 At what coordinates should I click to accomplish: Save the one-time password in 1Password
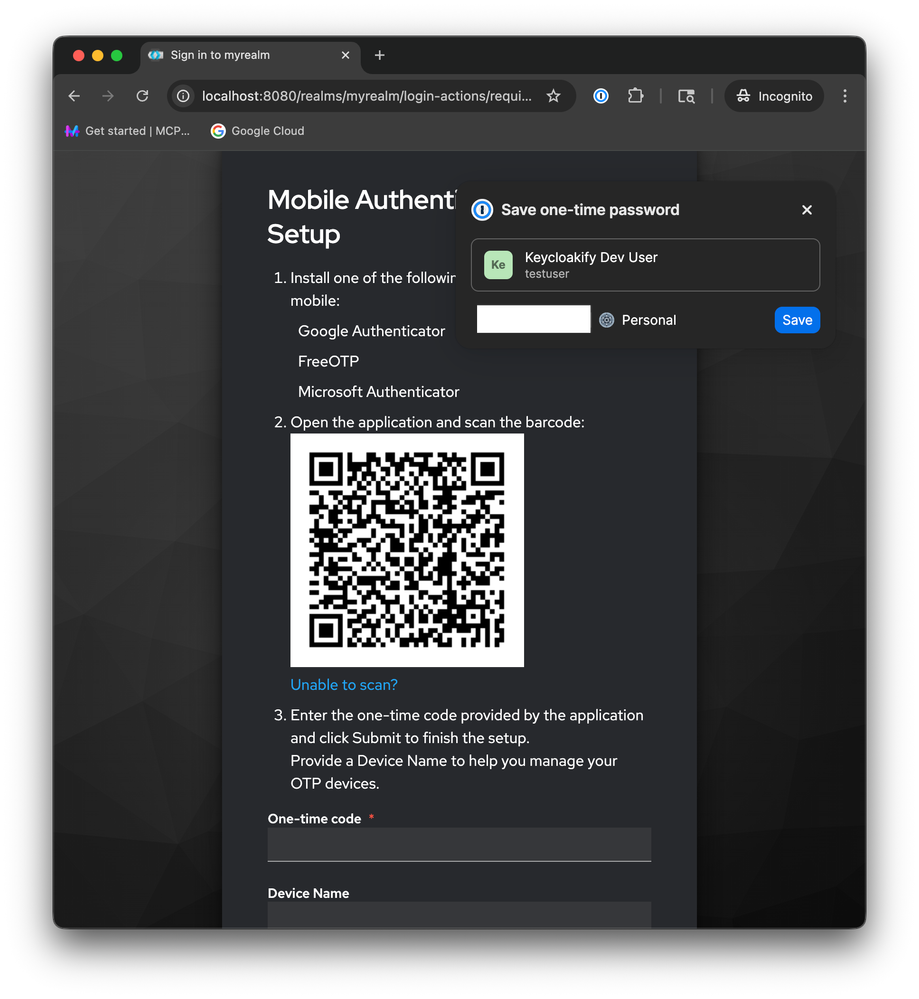pos(796,320)
